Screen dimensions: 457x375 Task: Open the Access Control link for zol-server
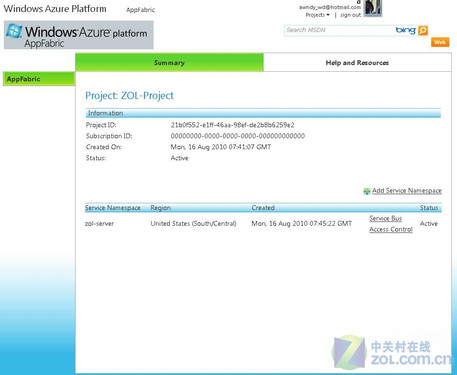(391, 229)
